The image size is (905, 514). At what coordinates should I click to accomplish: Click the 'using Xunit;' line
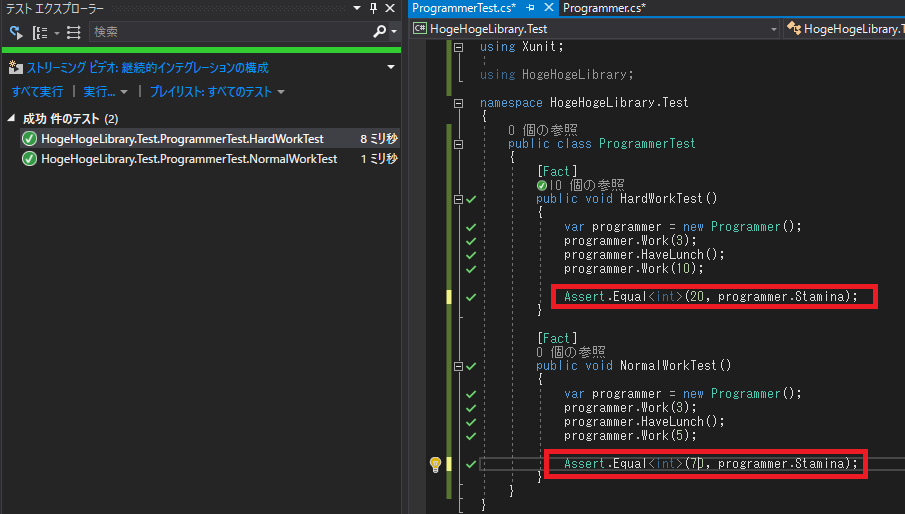pos(522,47)
